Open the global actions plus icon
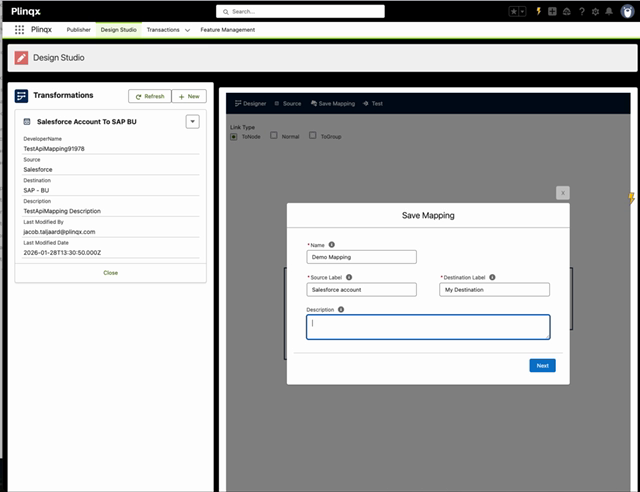The width and height of the screenshot is (640, 492). coord(552,11)
